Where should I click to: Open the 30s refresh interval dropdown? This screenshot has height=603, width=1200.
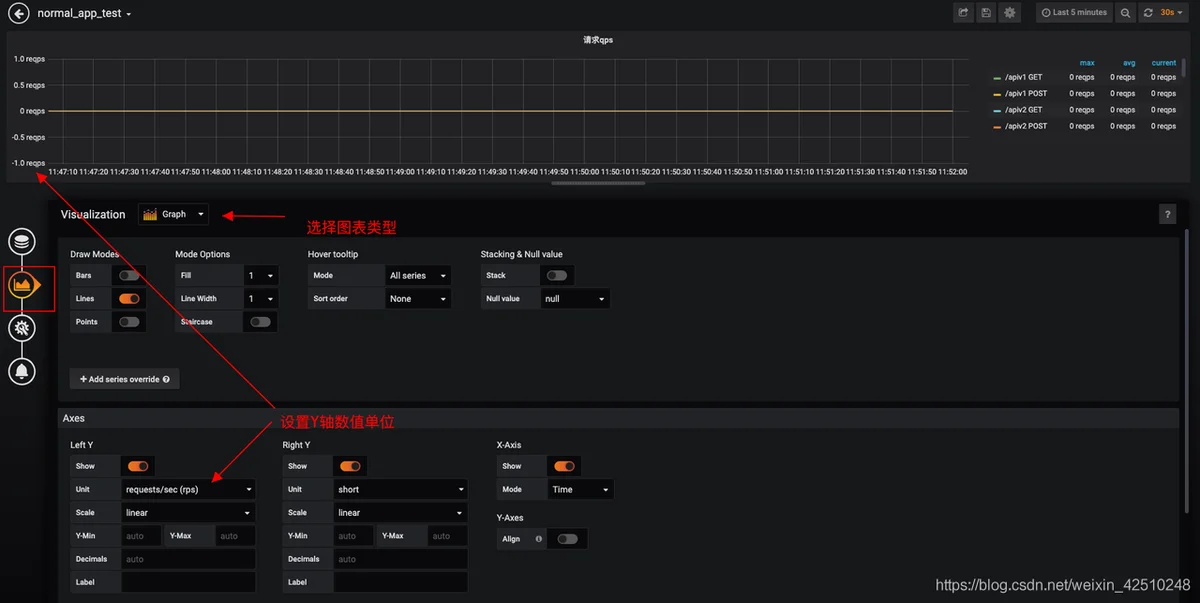click(x=1171, y=13)
